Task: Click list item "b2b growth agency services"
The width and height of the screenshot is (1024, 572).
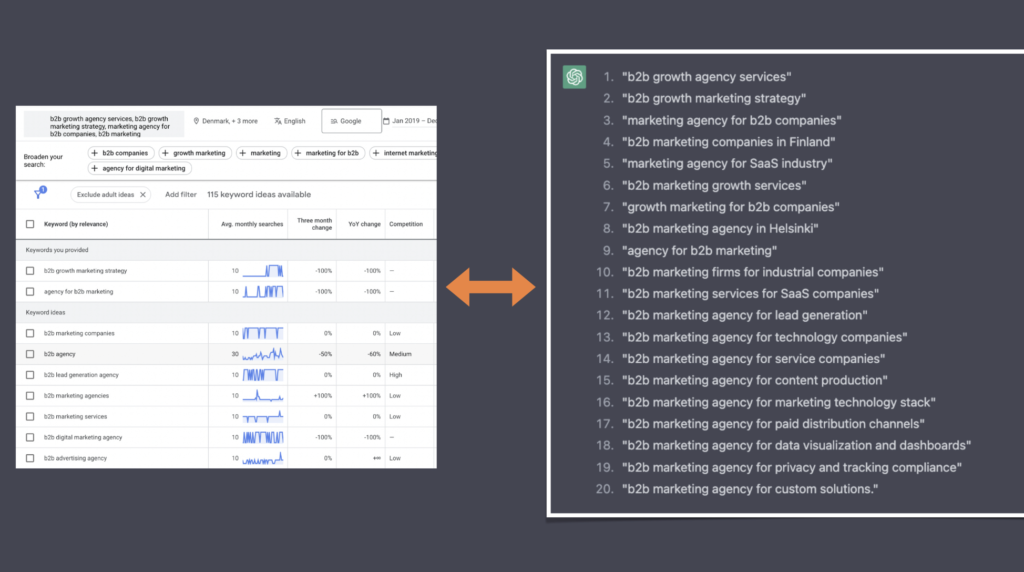Action: 707,77
